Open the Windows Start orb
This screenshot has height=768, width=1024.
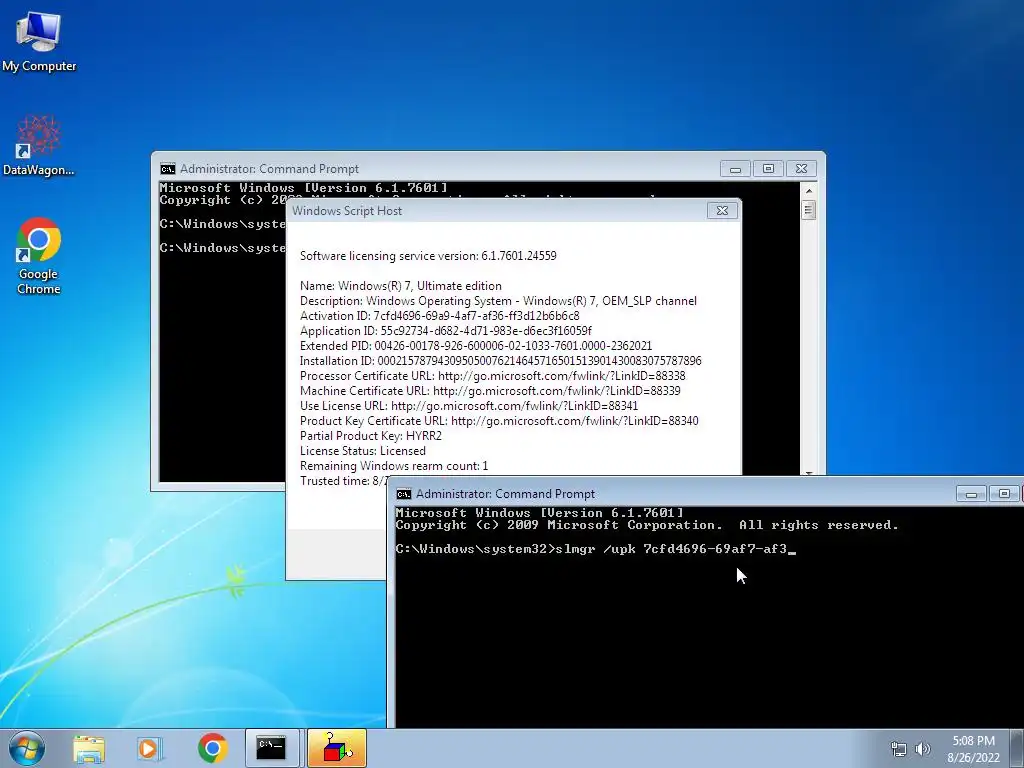click(26, 748)
